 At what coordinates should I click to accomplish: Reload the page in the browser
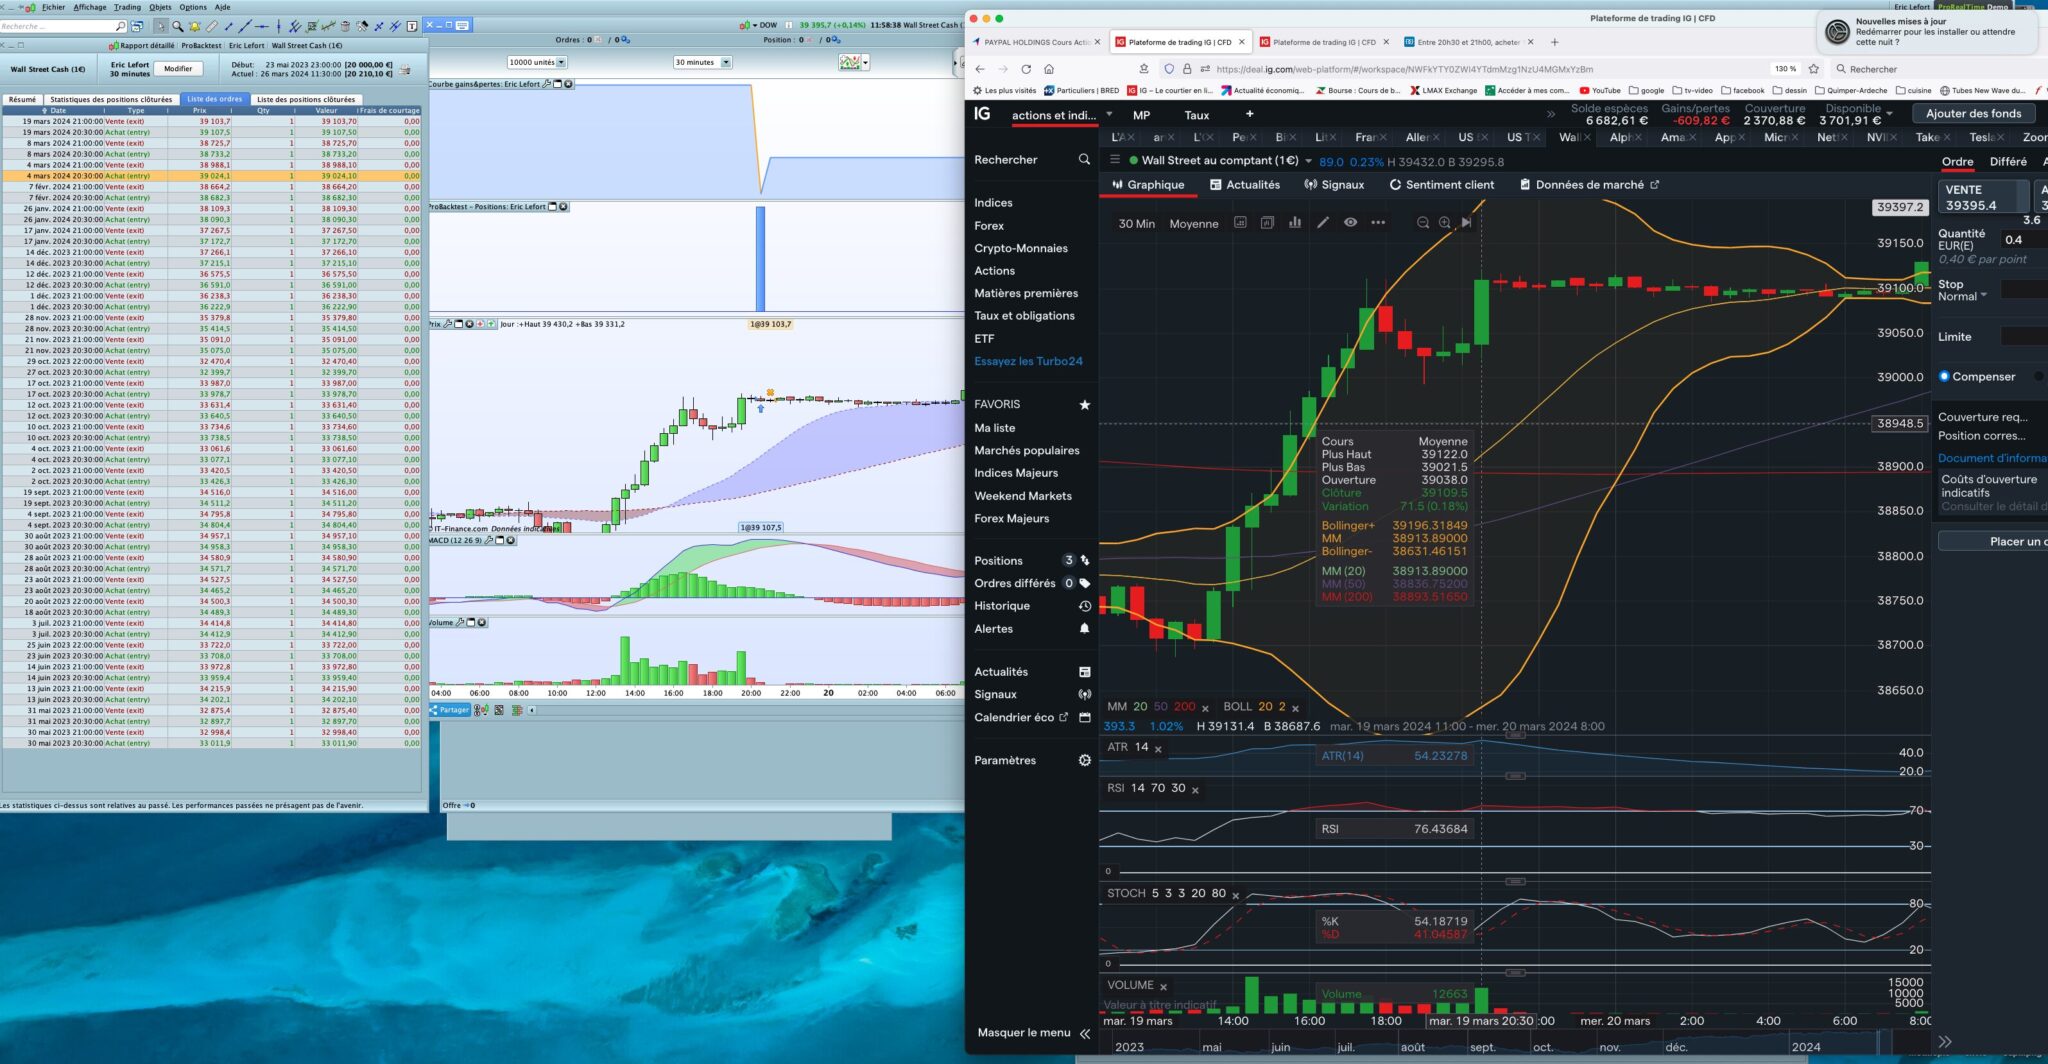[x=1026, y=69]
